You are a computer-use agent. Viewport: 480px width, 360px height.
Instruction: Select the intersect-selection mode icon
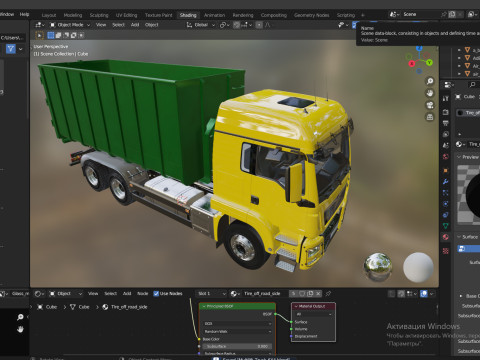(x=81, y=35)
